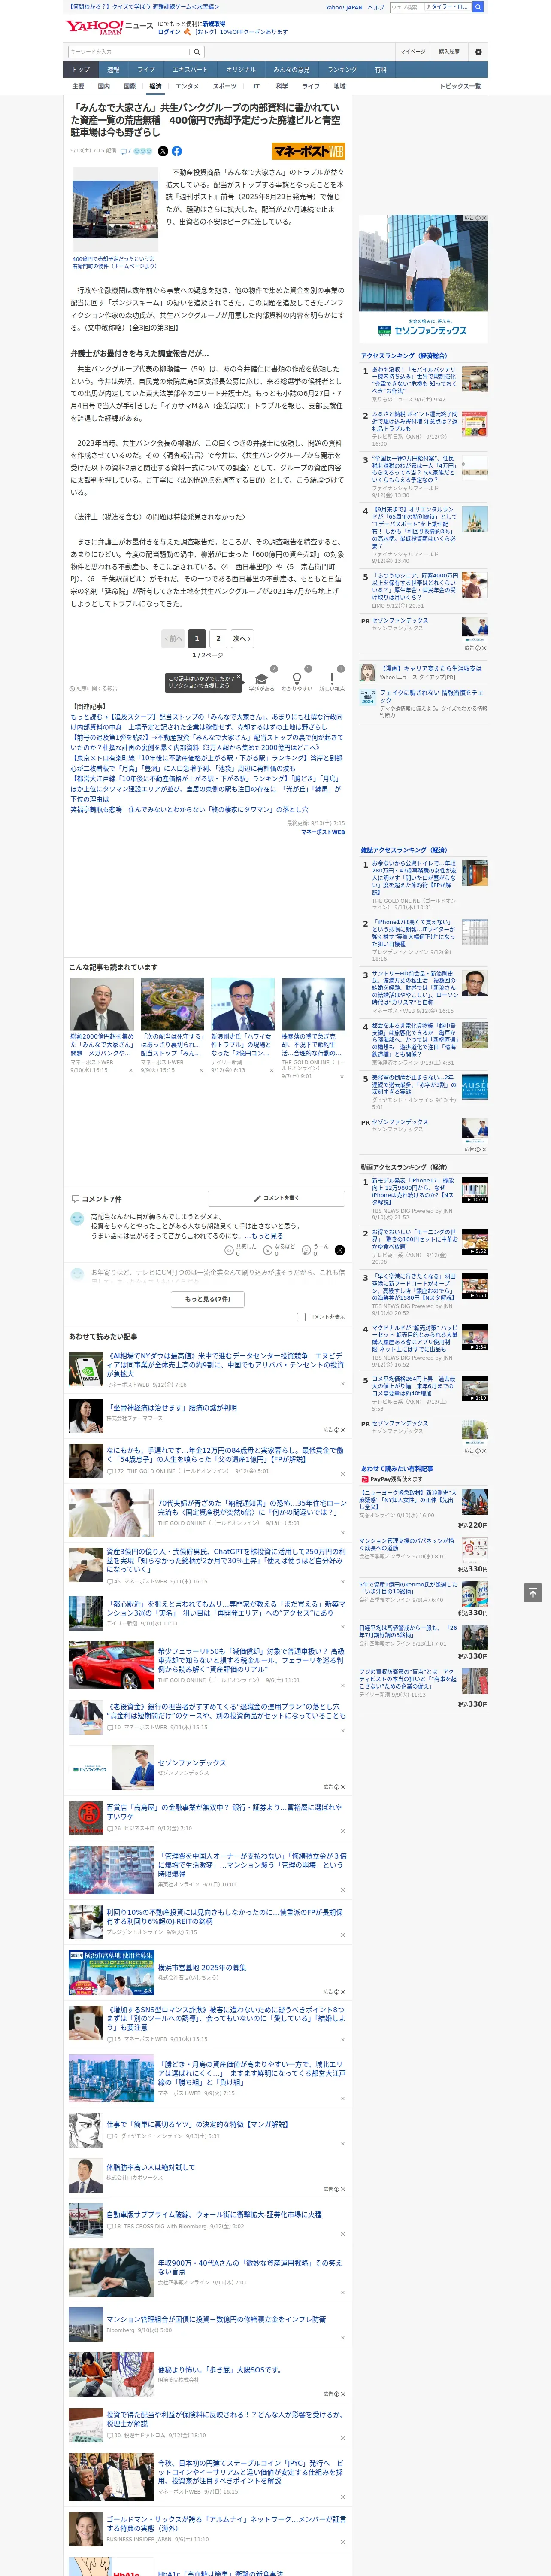Go to next page with 次へ button
This screenshot has height=2576, width=551.
coord(242,638)
